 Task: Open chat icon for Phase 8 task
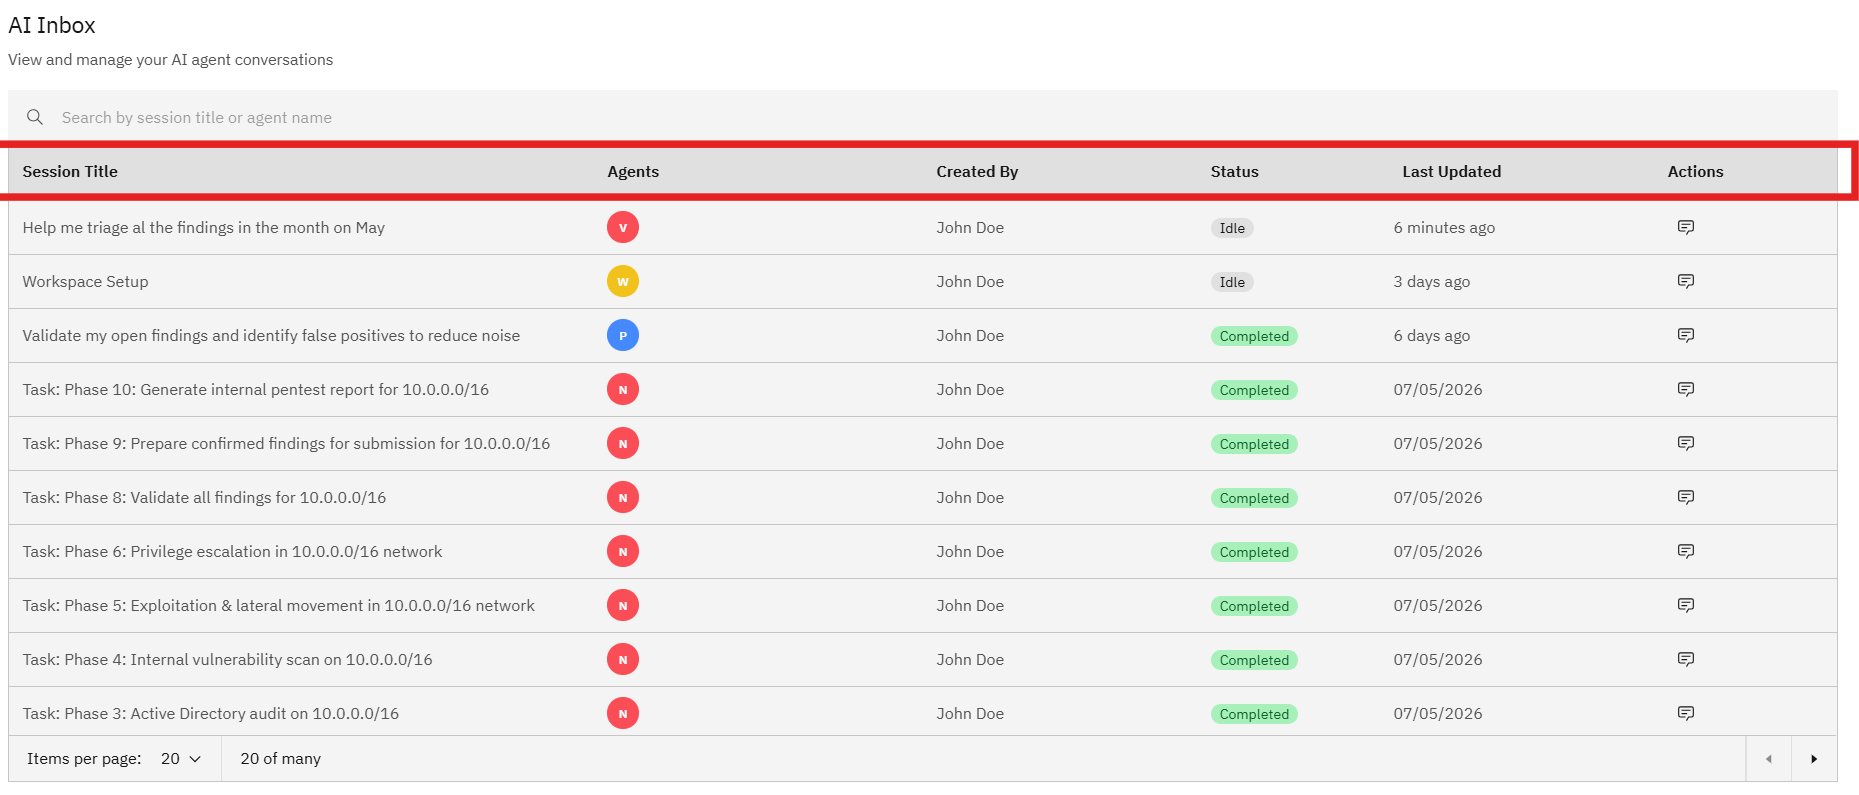point(1685,497)
